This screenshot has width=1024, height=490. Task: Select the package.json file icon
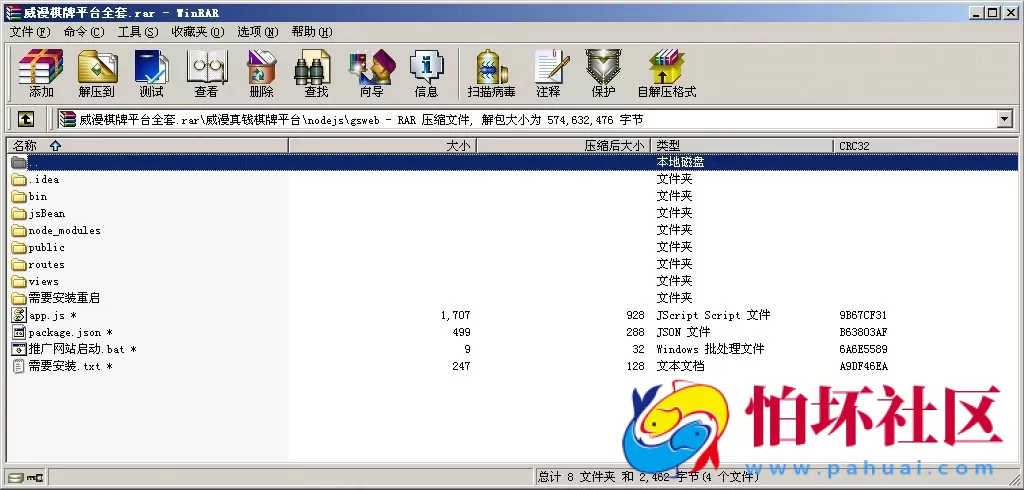click(x=19, y=332)
